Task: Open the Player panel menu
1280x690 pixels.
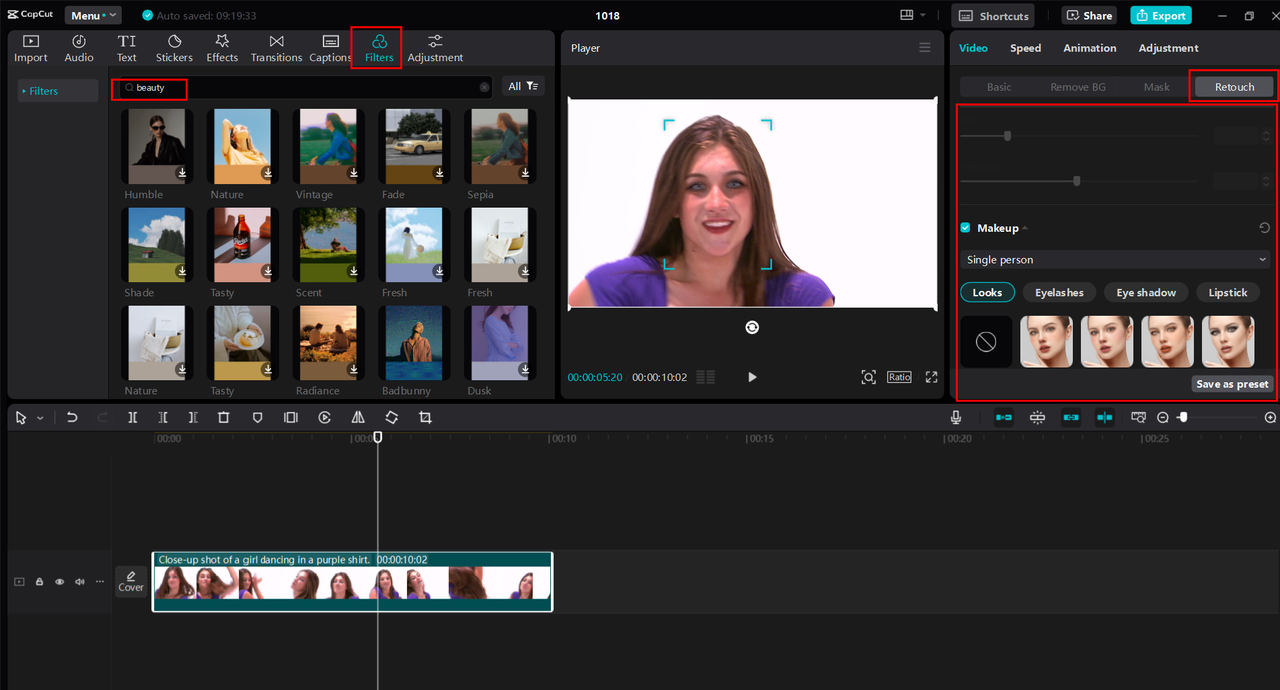Action: click(x=925, y=48)
